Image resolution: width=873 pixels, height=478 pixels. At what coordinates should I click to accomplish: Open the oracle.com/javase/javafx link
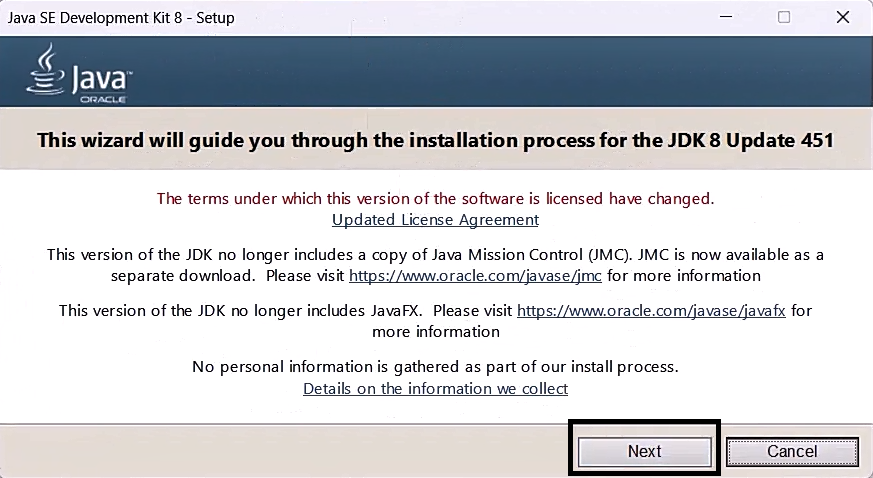650,311
